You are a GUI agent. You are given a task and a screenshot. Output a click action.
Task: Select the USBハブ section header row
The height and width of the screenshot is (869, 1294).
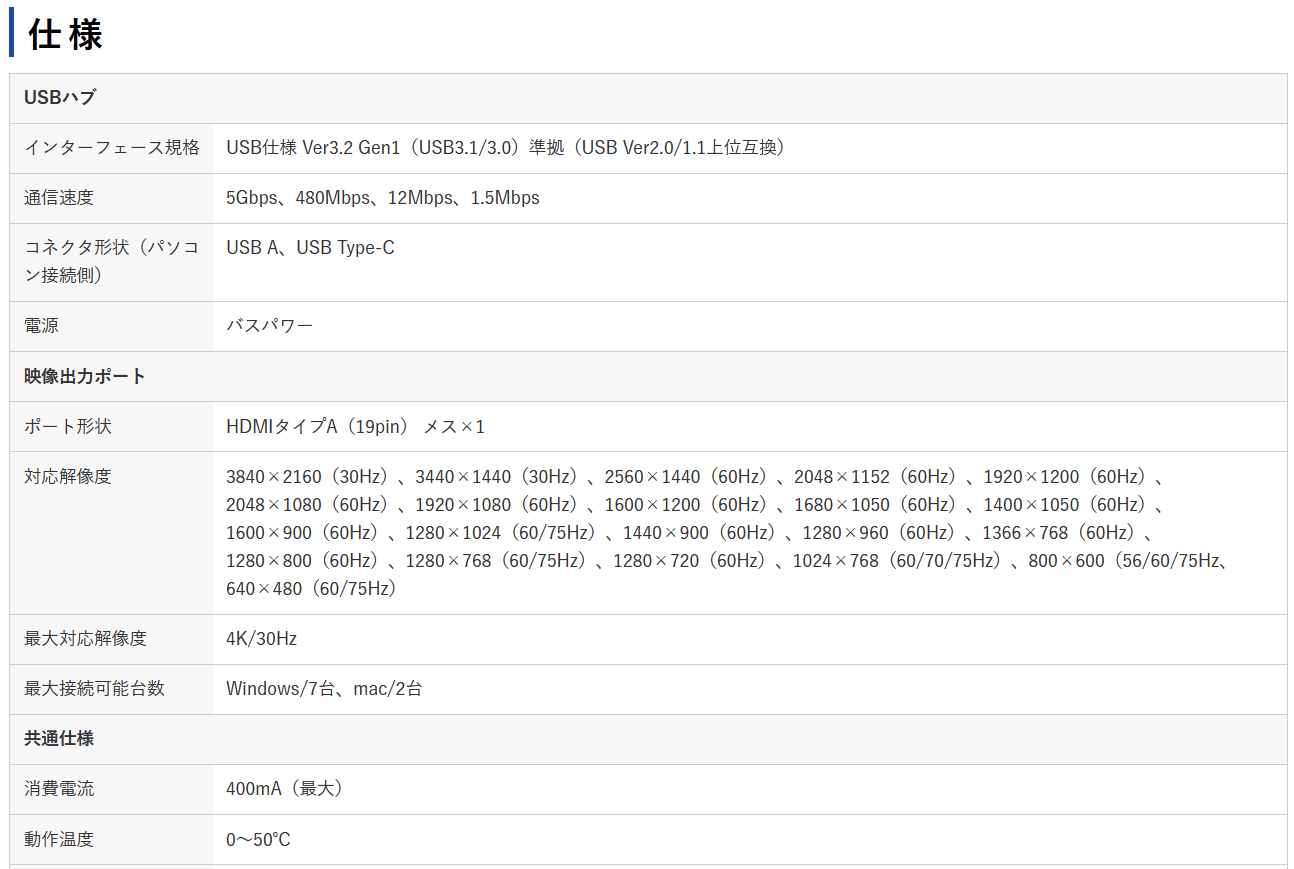(648, 98)
